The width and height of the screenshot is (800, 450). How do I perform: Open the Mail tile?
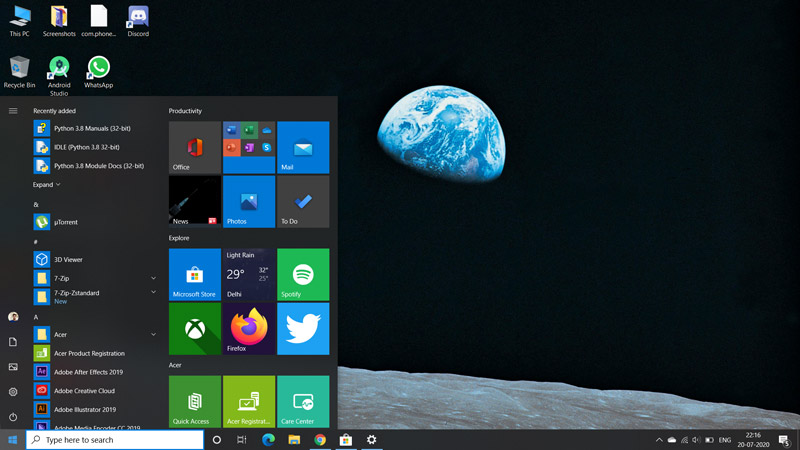coord(303,147)
